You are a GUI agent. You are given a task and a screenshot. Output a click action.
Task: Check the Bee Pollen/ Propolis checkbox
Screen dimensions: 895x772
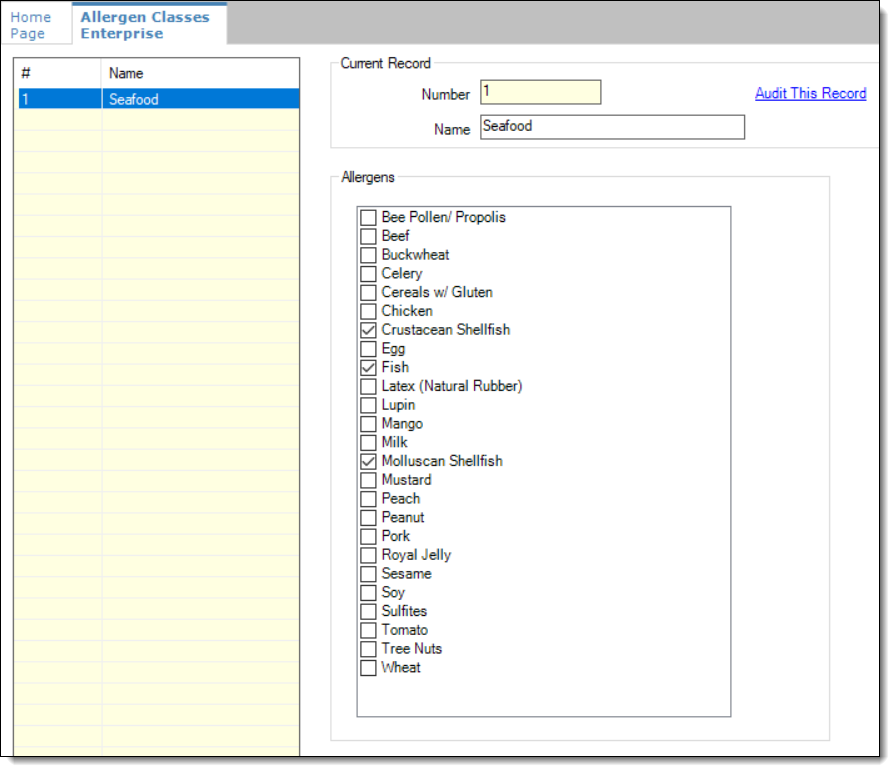tap(368, 217)
